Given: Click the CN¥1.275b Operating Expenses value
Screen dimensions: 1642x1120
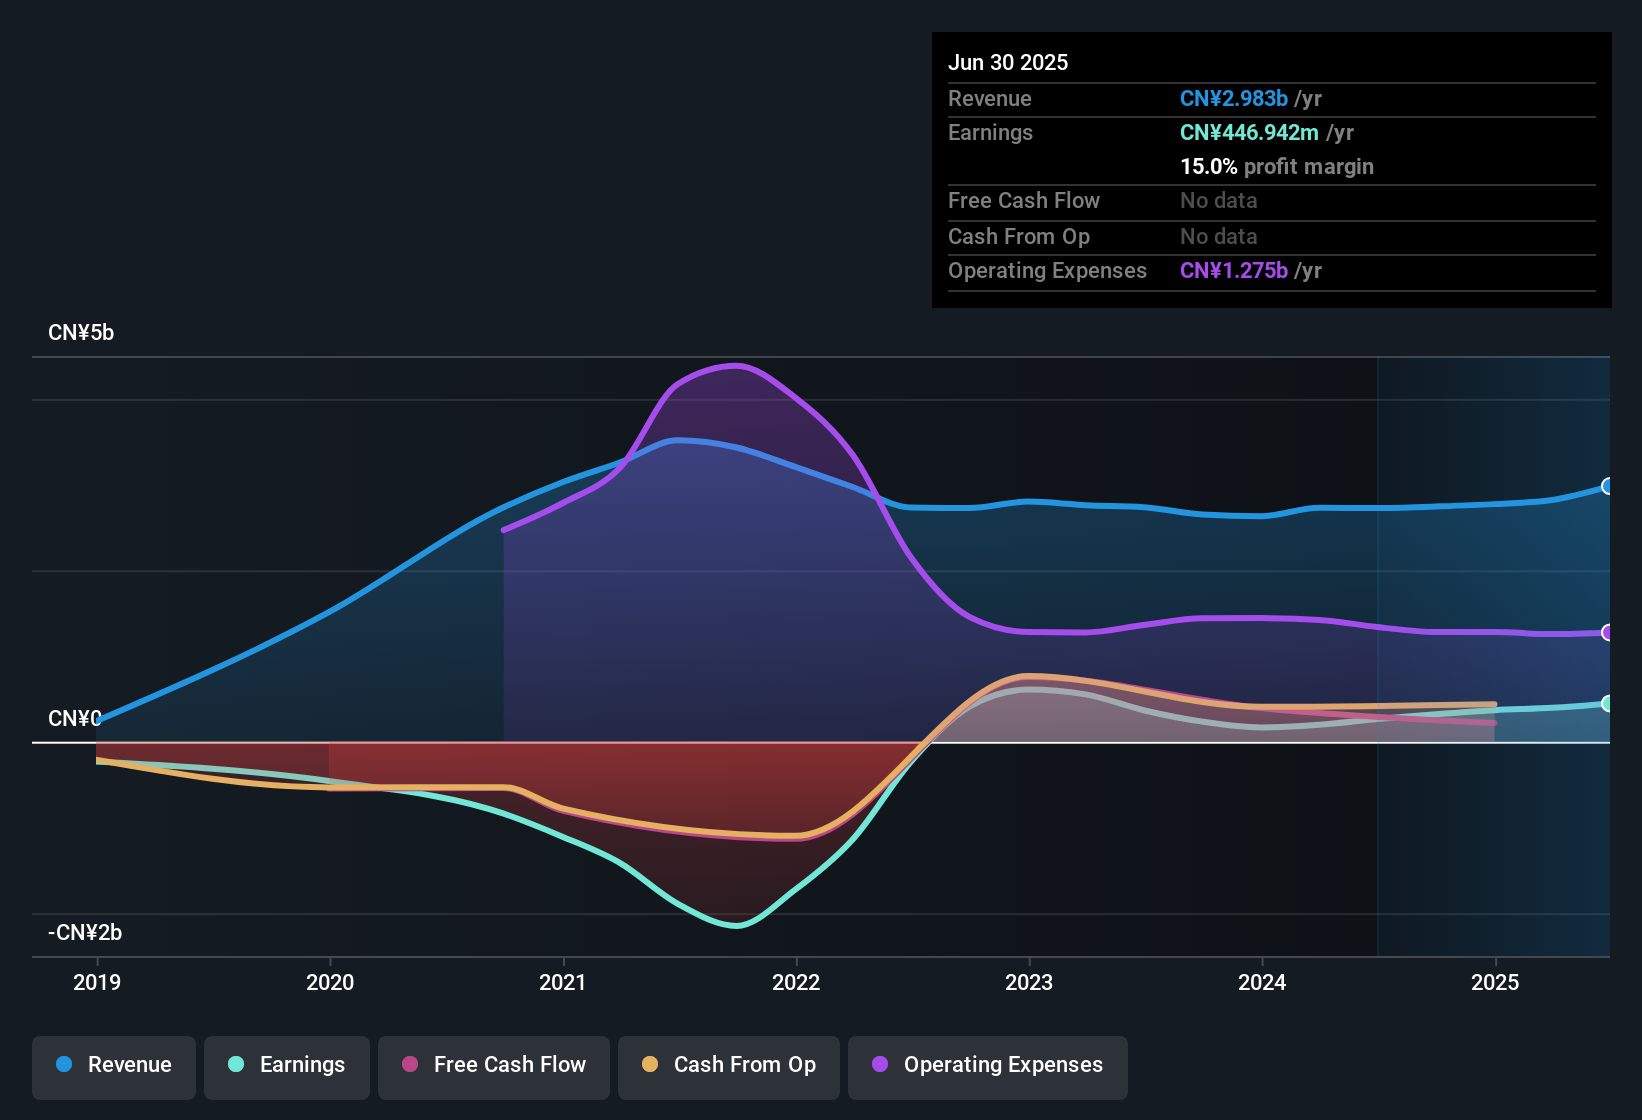Looking at the screenshot, I should (x=1233, y=270).
